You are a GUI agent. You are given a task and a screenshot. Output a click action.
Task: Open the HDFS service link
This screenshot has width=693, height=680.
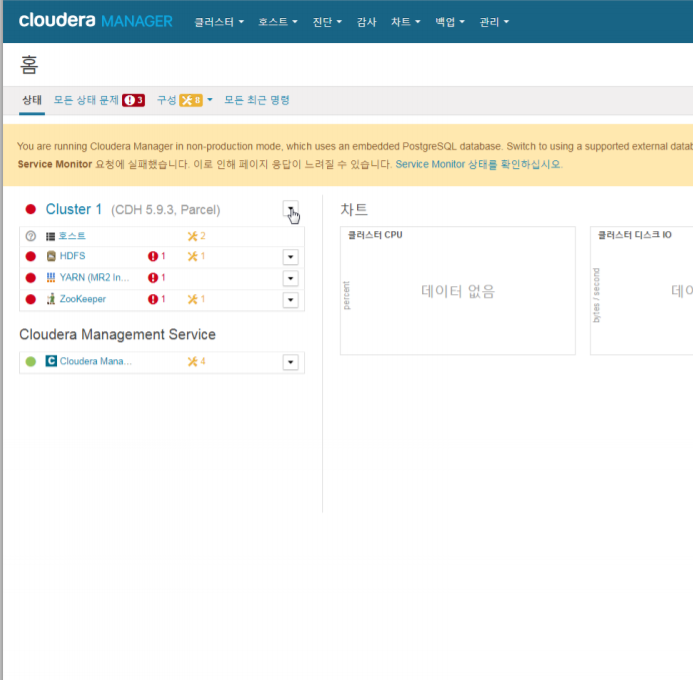click(x=72, y=256)
